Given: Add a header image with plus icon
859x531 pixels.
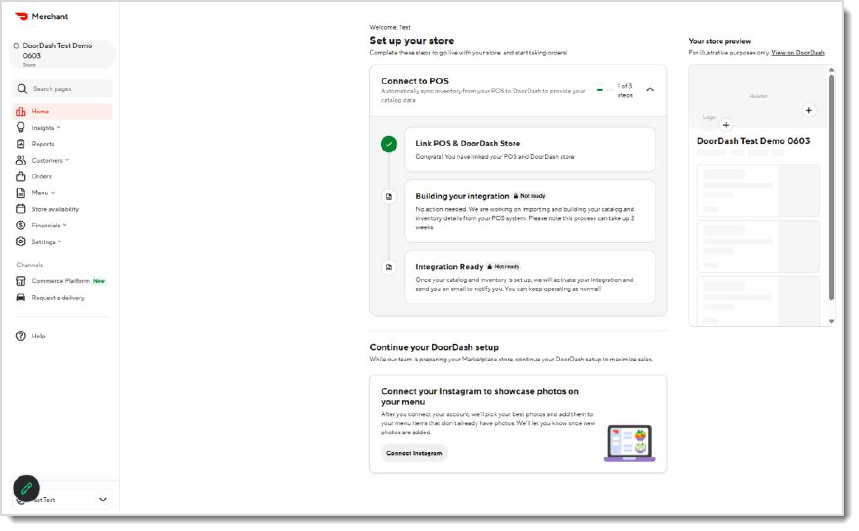Looking at the screenshot, I should pos(809,110).
